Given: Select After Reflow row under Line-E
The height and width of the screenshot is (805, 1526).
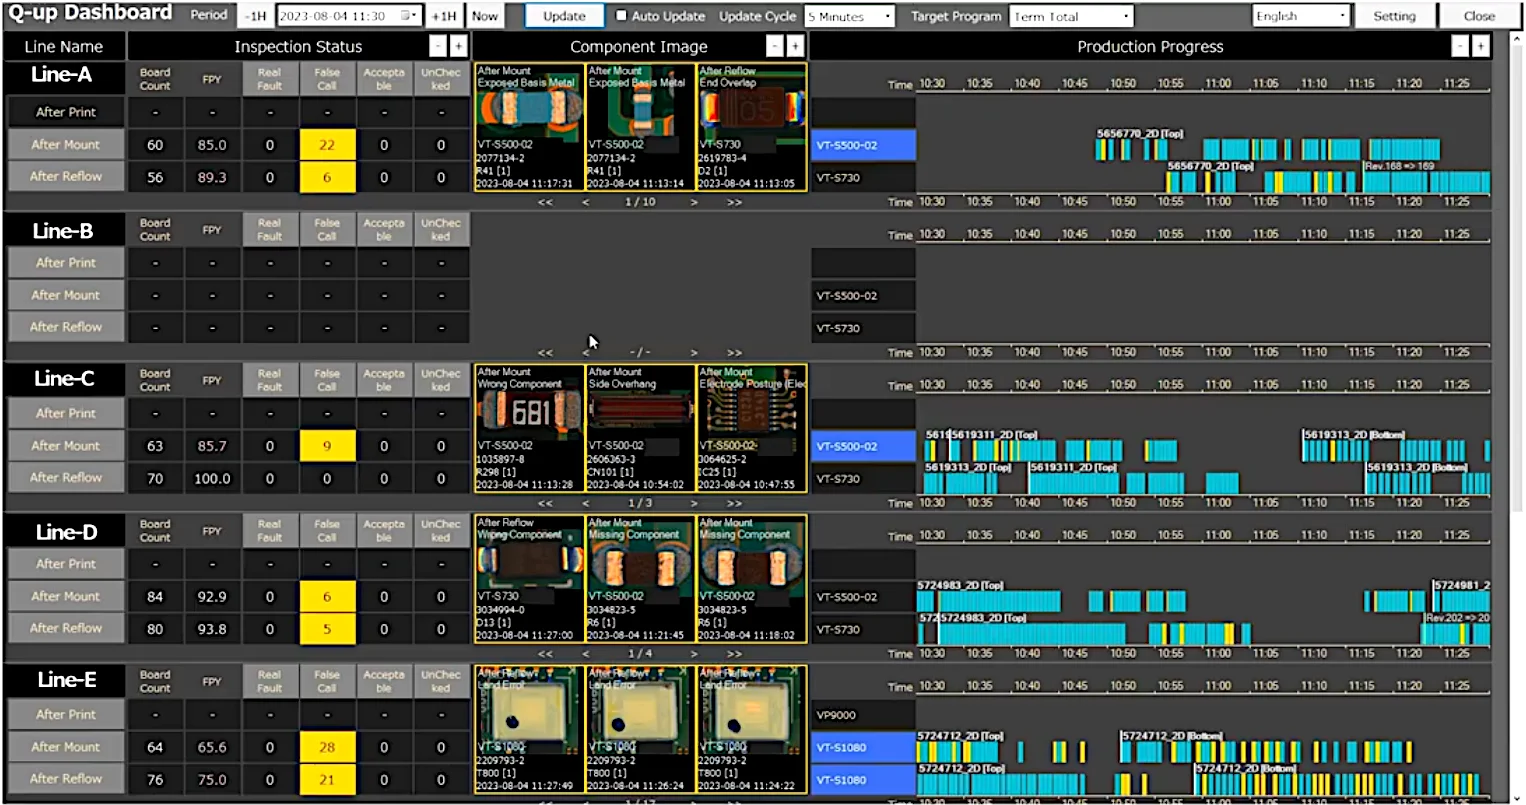Looking at the screenshot, I should pos(66,779).
